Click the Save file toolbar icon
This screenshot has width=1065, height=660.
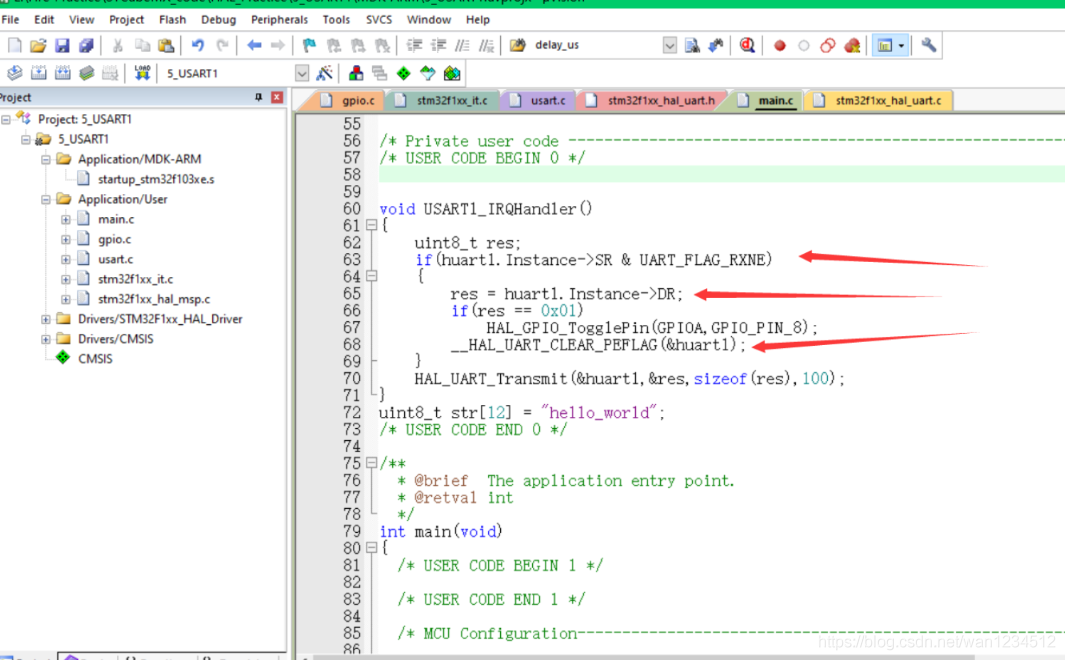pos(62,46)
